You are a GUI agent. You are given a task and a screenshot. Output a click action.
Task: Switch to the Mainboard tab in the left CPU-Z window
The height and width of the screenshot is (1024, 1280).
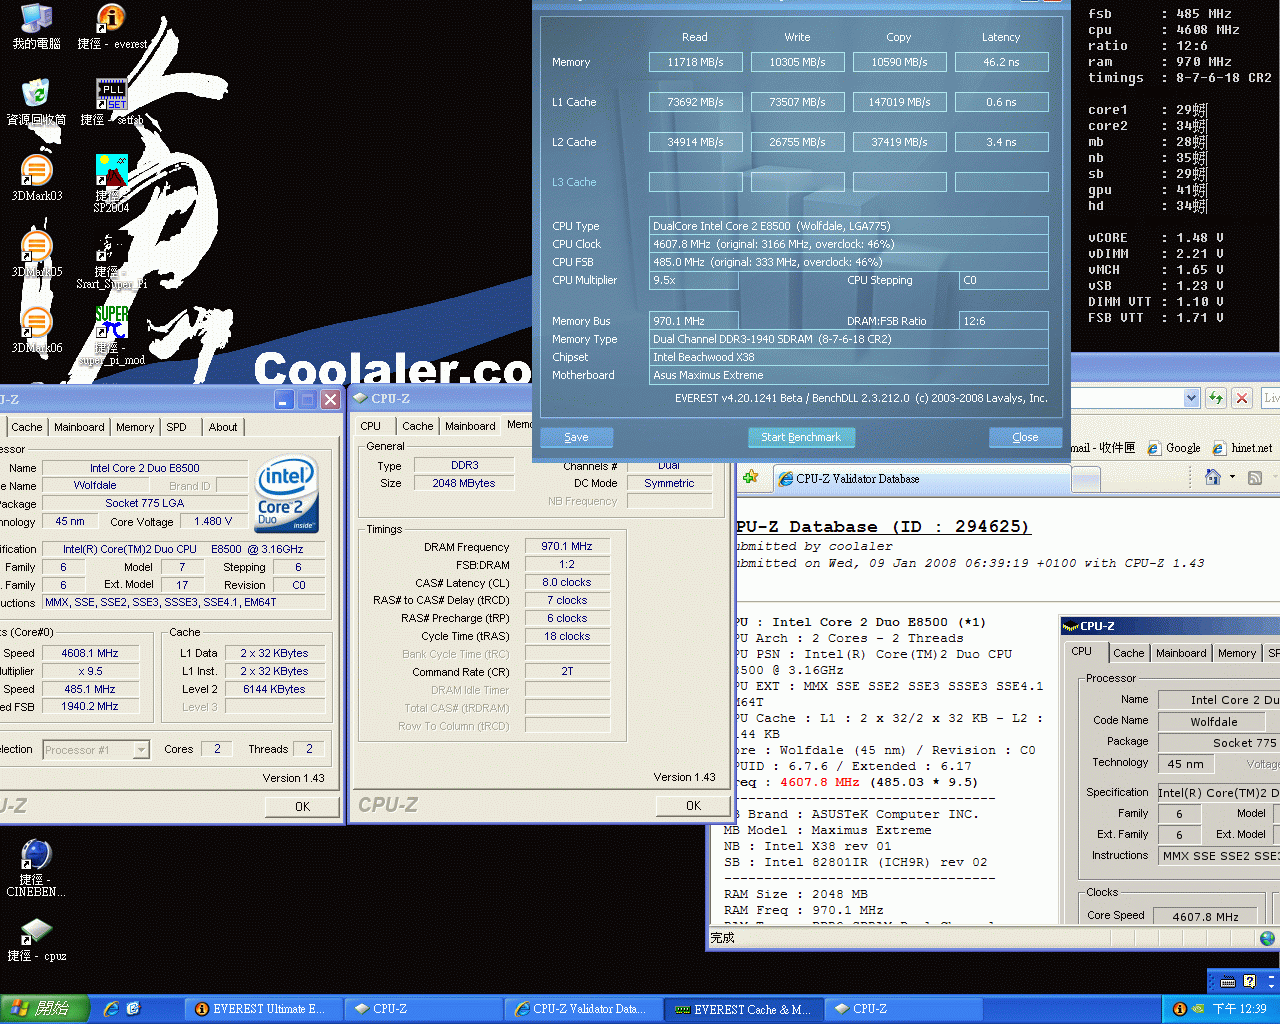click(x=79, y=427)
